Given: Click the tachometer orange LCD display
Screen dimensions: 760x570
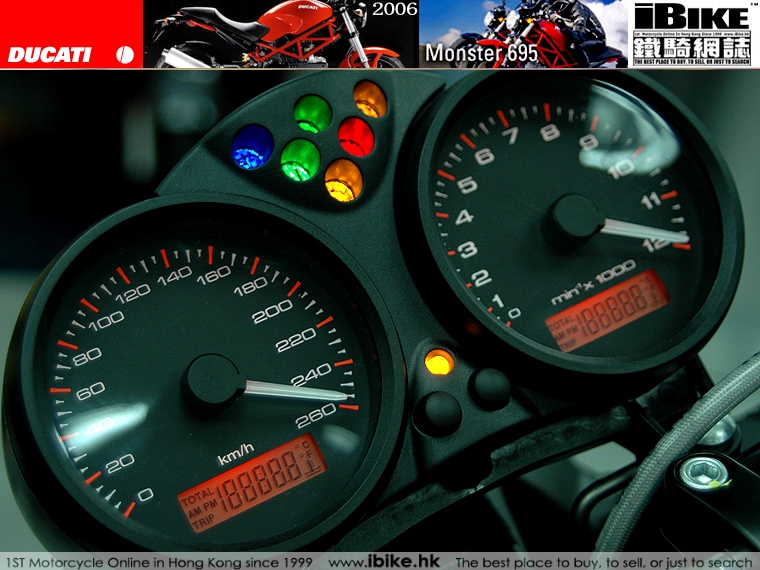Looking at the screenshot, I should pyautogui.click(x=608, y=310).
